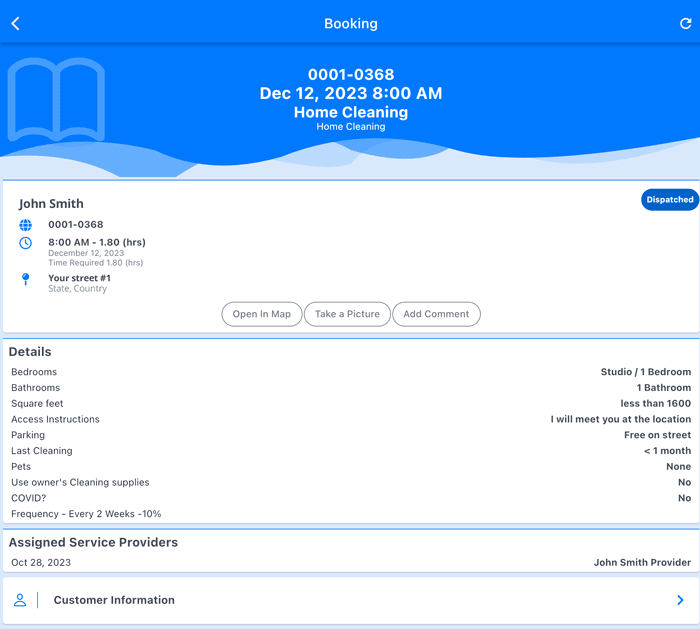Click the clock icon next to 8:00 AM
This screenshot has height=629, width=700.
point(25,243)
